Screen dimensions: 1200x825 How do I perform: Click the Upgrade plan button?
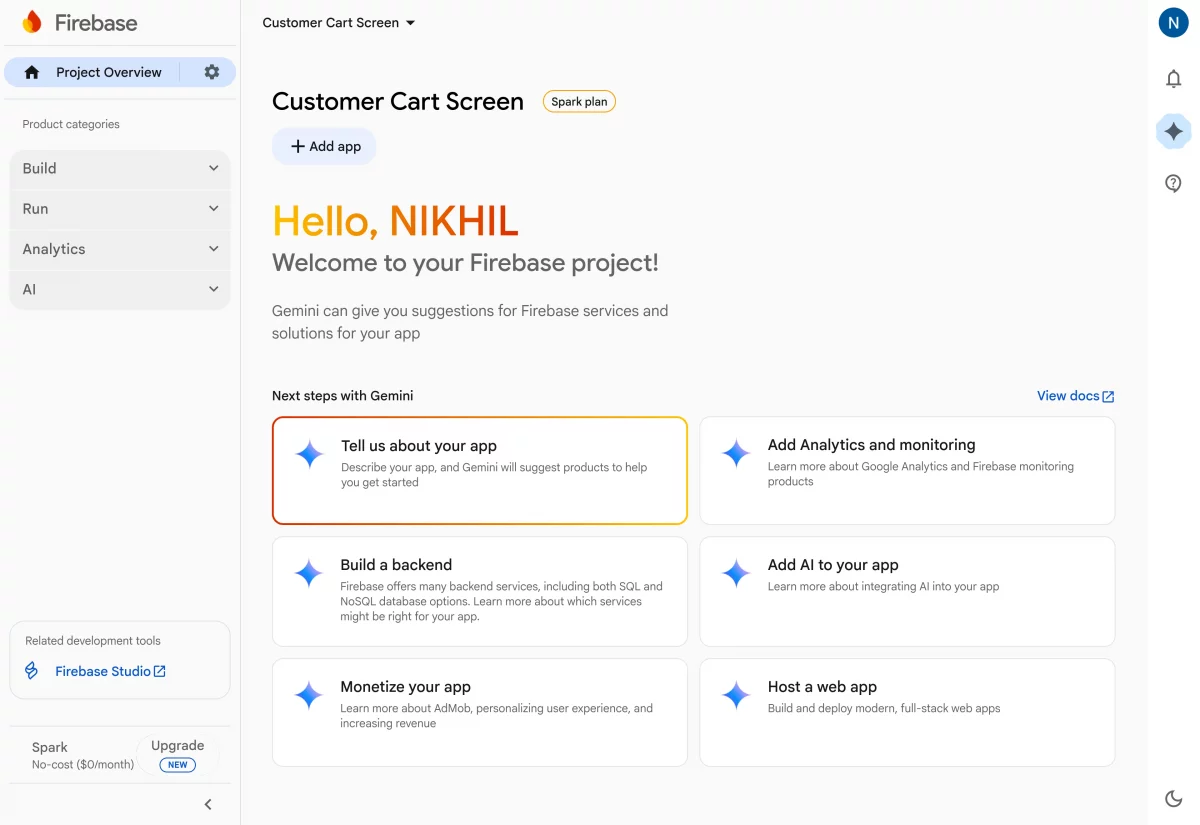pos(177,754)
